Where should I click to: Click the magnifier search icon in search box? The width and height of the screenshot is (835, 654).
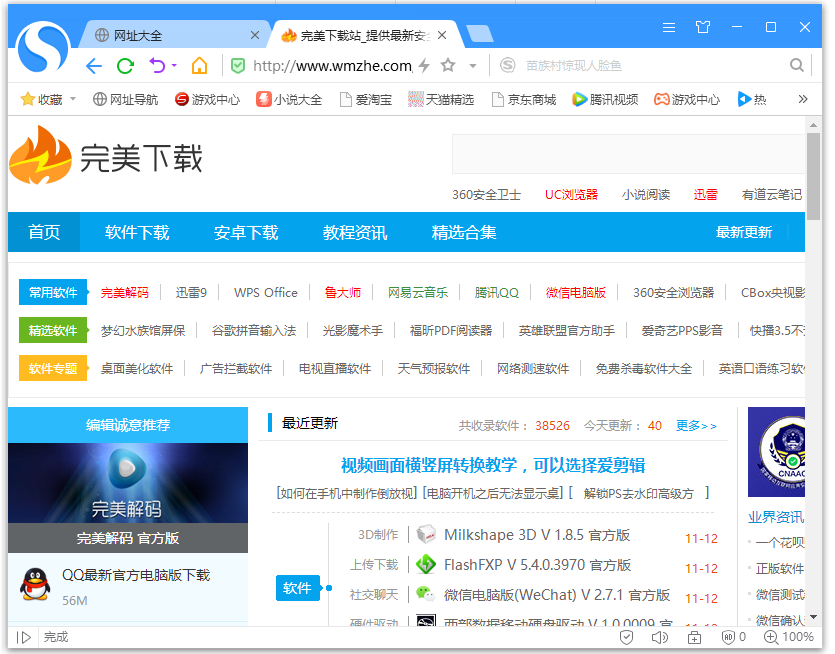[x=797, y=66]
